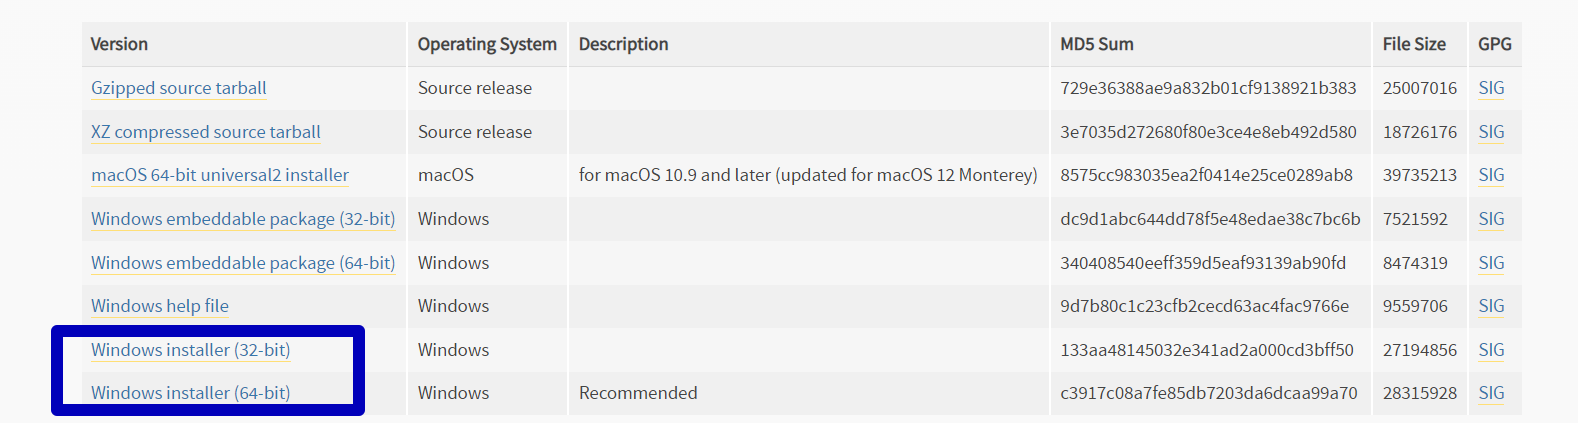Open Windows embeddable package (32-bit) link

(x=243, y=219)
